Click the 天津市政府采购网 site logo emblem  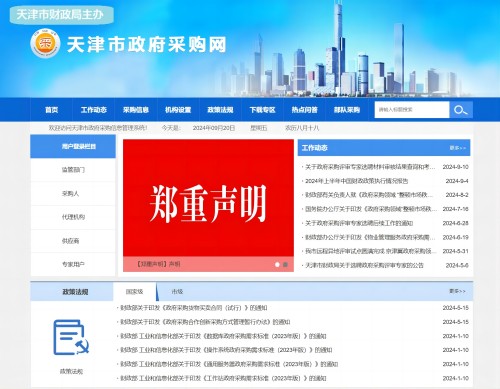[45, 43]
